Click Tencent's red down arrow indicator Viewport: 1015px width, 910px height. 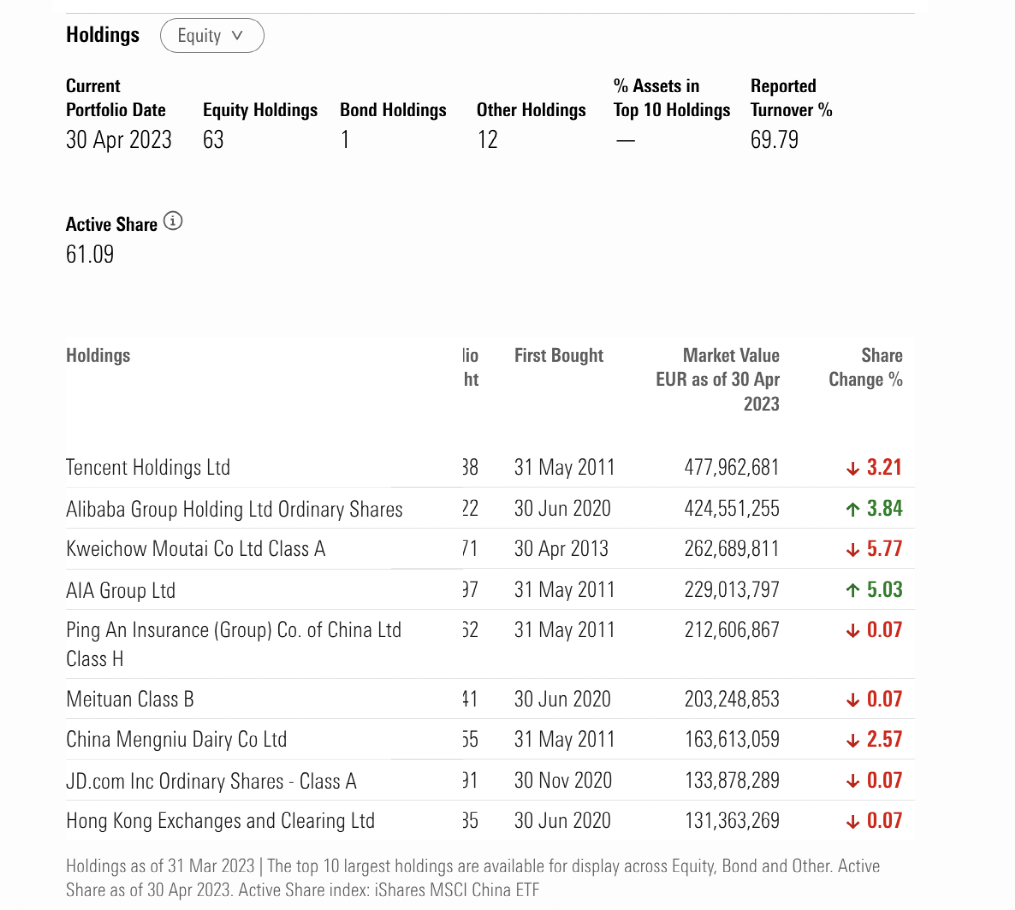click(x=852, y=468)
